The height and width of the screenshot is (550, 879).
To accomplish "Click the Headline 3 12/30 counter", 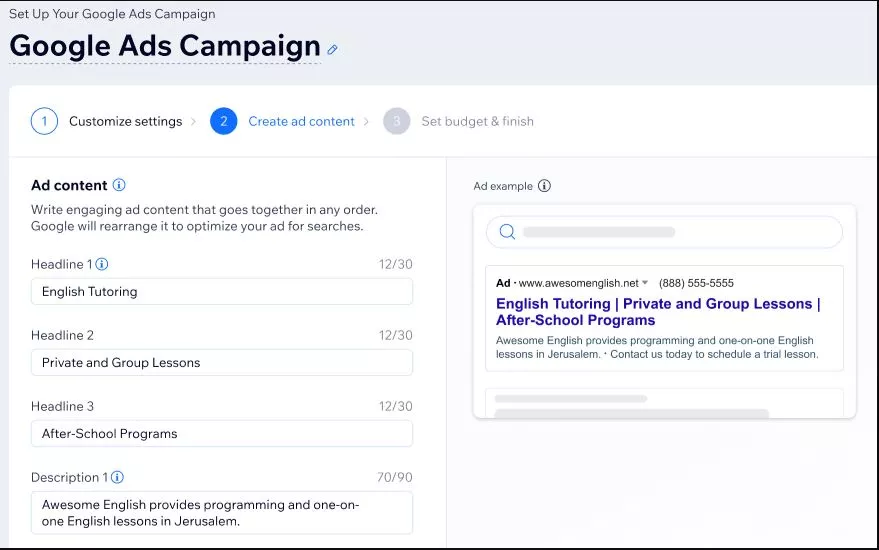I will click(396, 406).
